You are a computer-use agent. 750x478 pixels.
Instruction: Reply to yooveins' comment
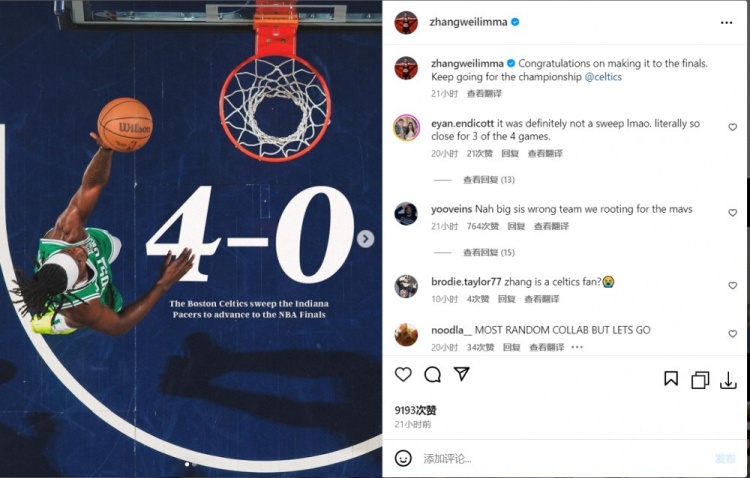[x=516, y=226]
